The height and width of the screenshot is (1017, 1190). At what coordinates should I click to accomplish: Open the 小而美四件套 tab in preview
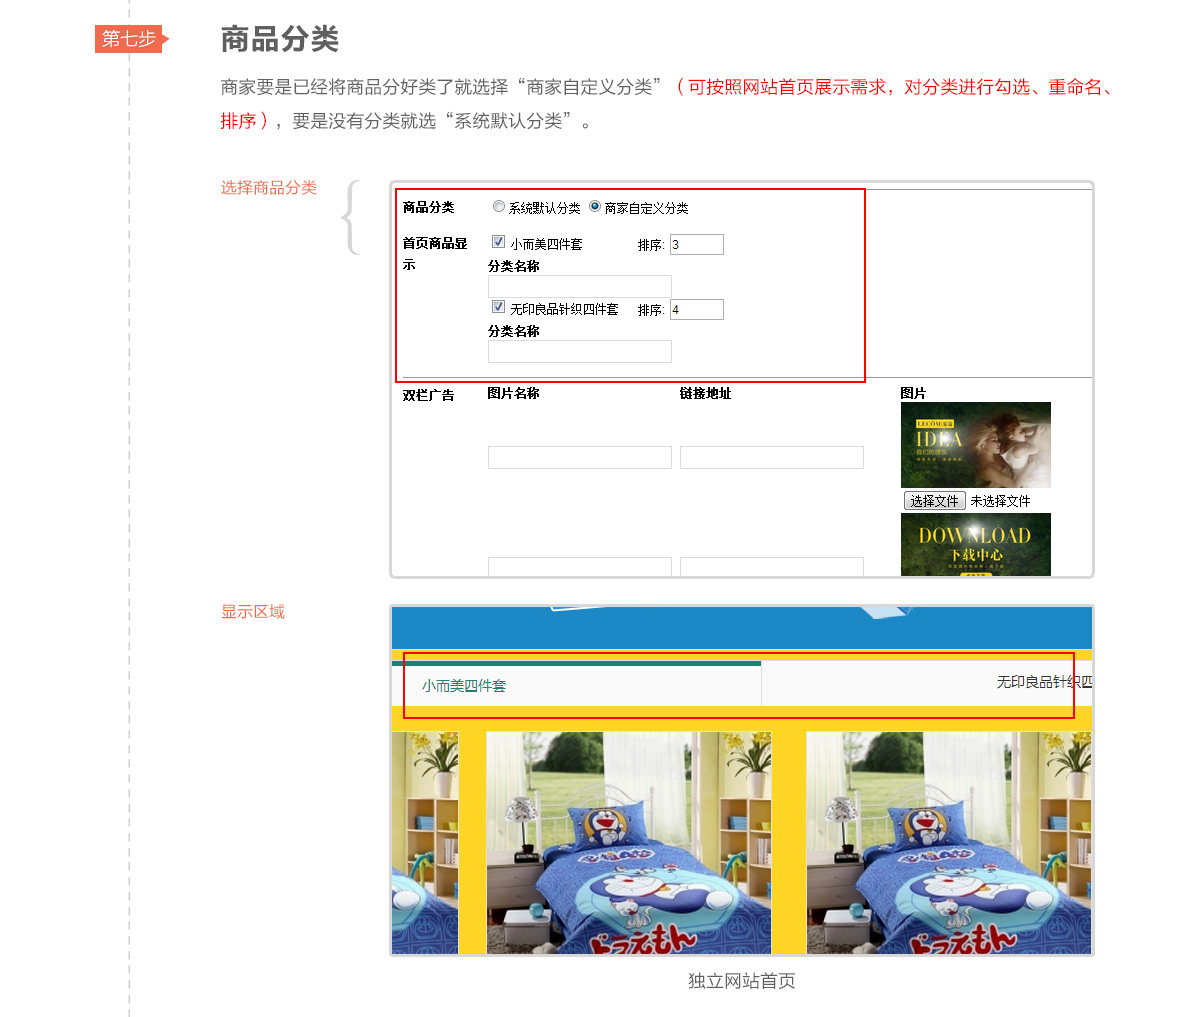577,685
